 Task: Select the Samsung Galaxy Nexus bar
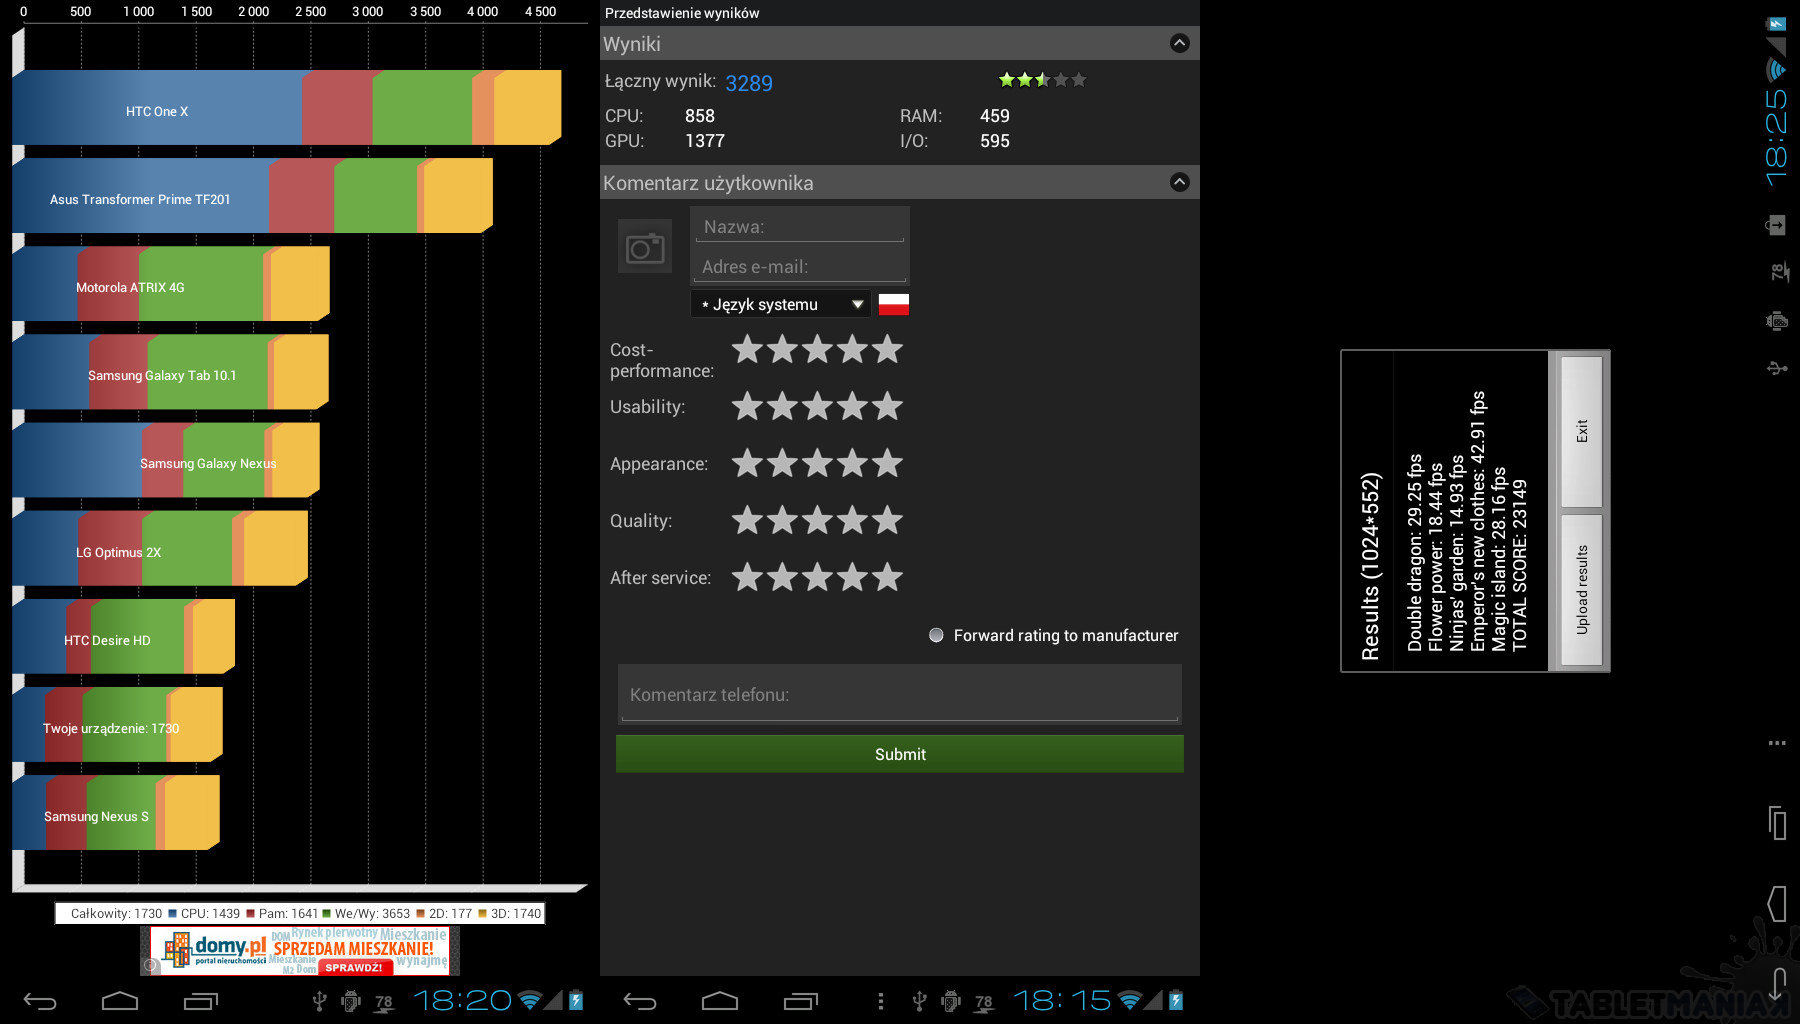(x=165, y=461)
